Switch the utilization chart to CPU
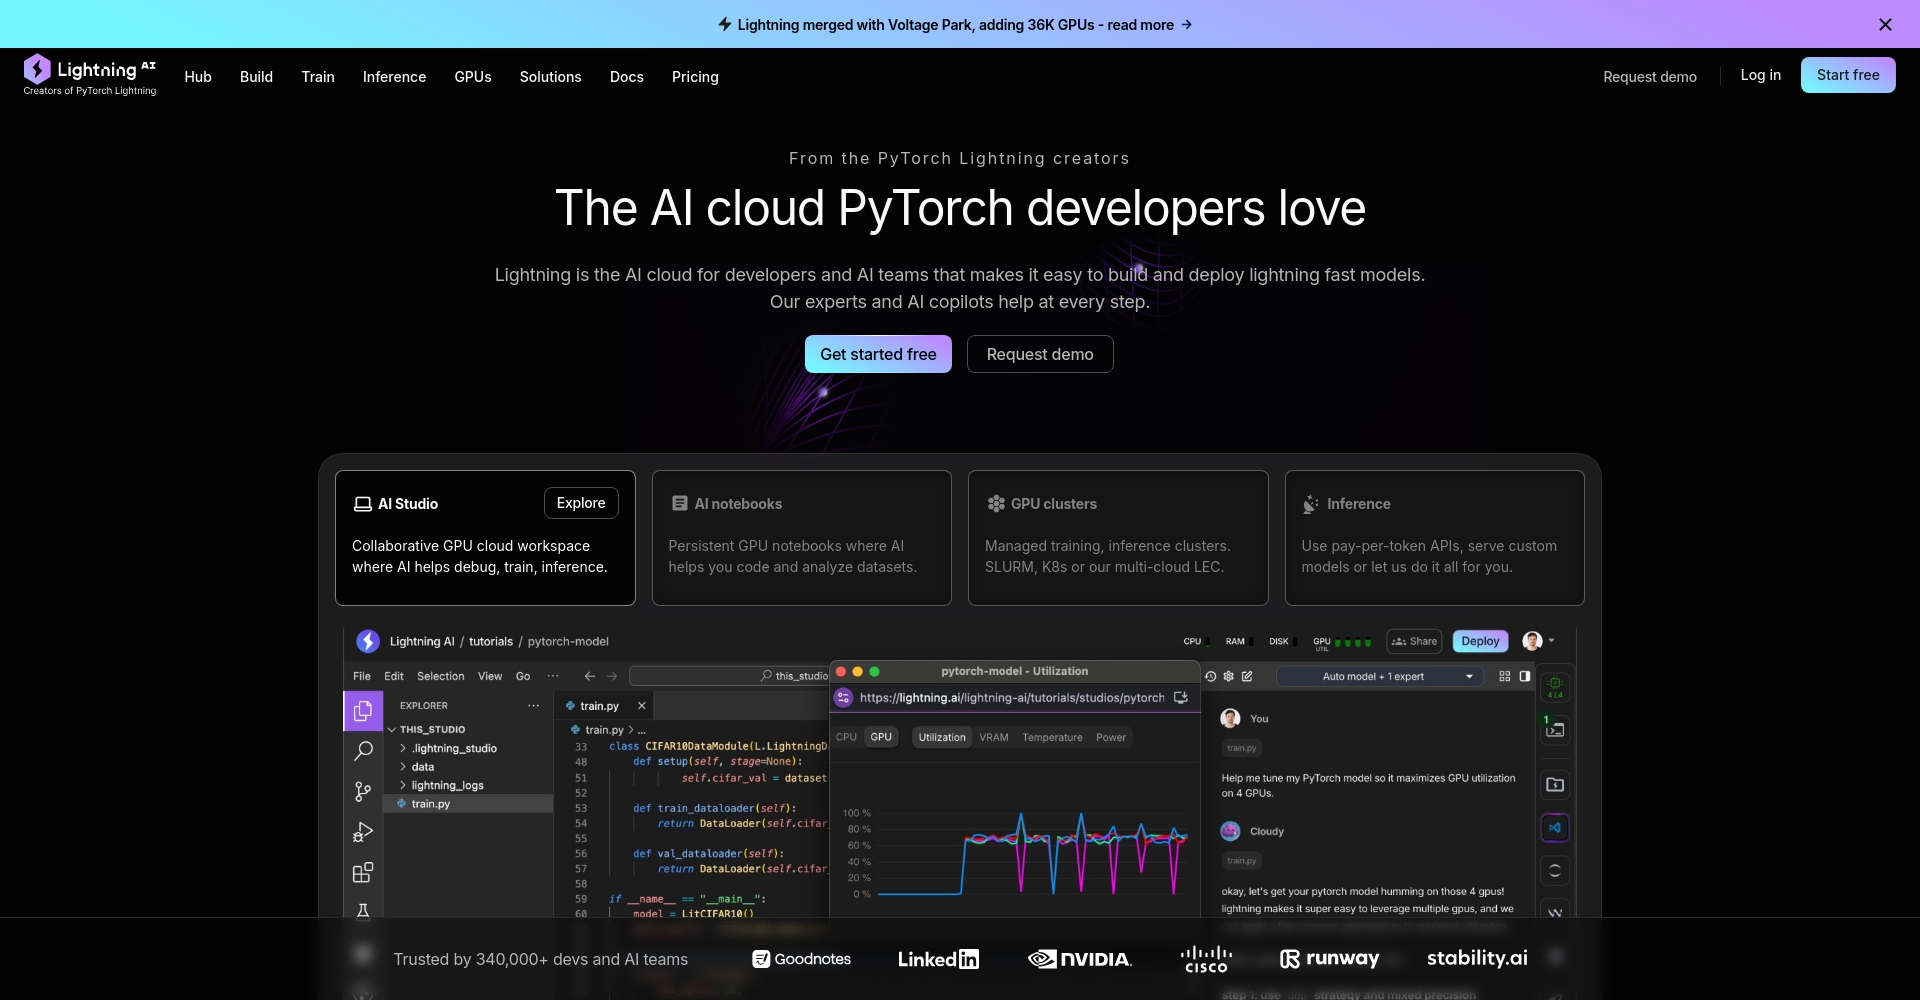This screenshot has height=1000, width=1920. [x=846, y=738]
